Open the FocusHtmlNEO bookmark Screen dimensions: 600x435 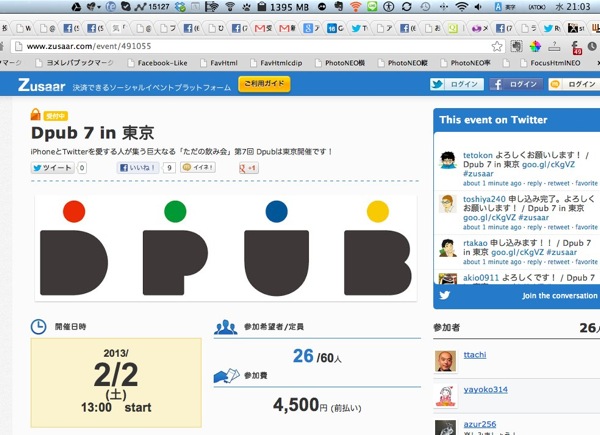(x=550, y=63)
